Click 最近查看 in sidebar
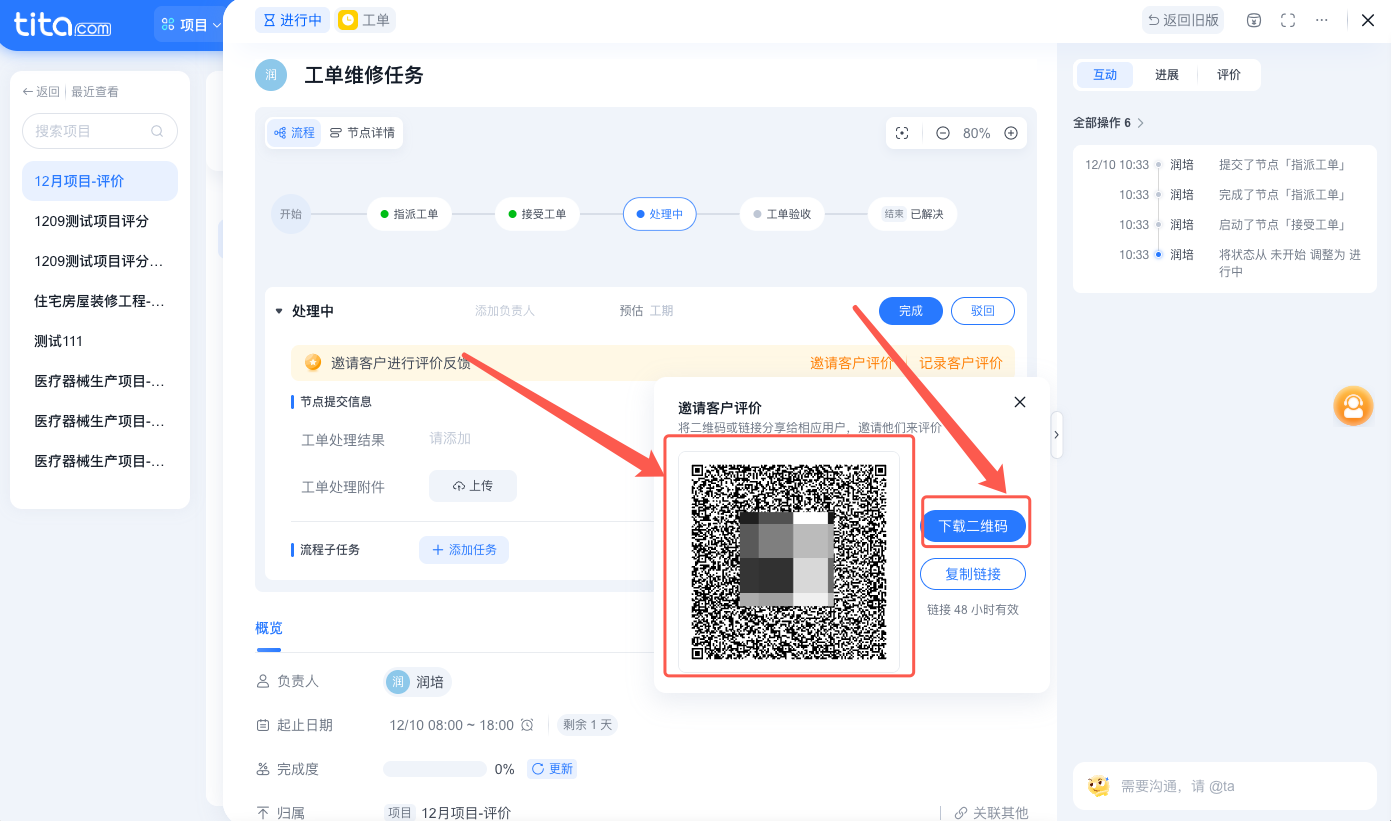Image resolution: width=1391 pixels, height=821 pixels. point(95,92)
